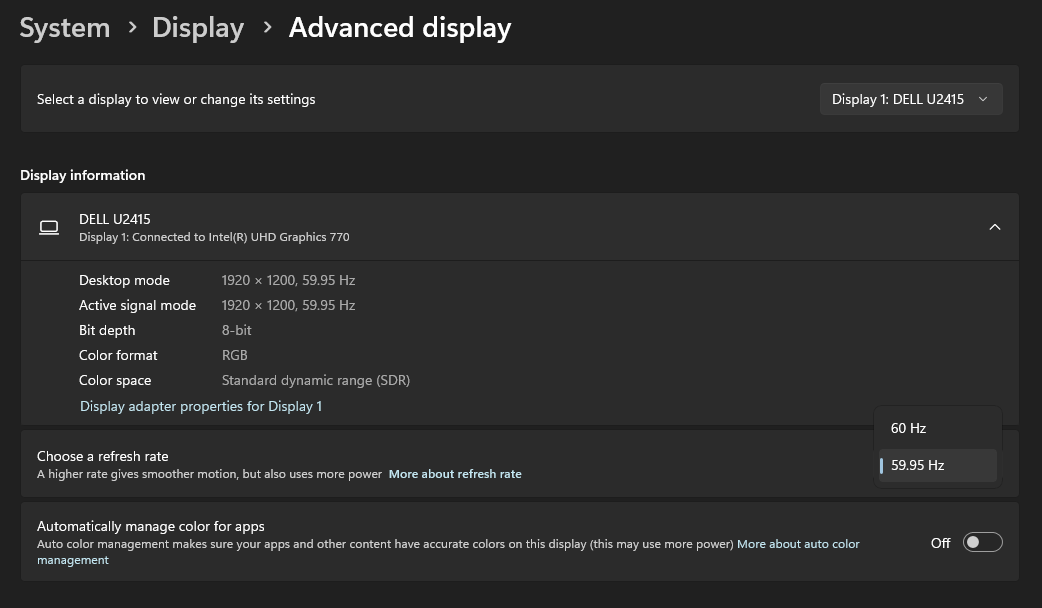This screenshot has width=1042, height=608.
Task: Click the Choose a refresh rate label
Action: (x=103, y=456)
